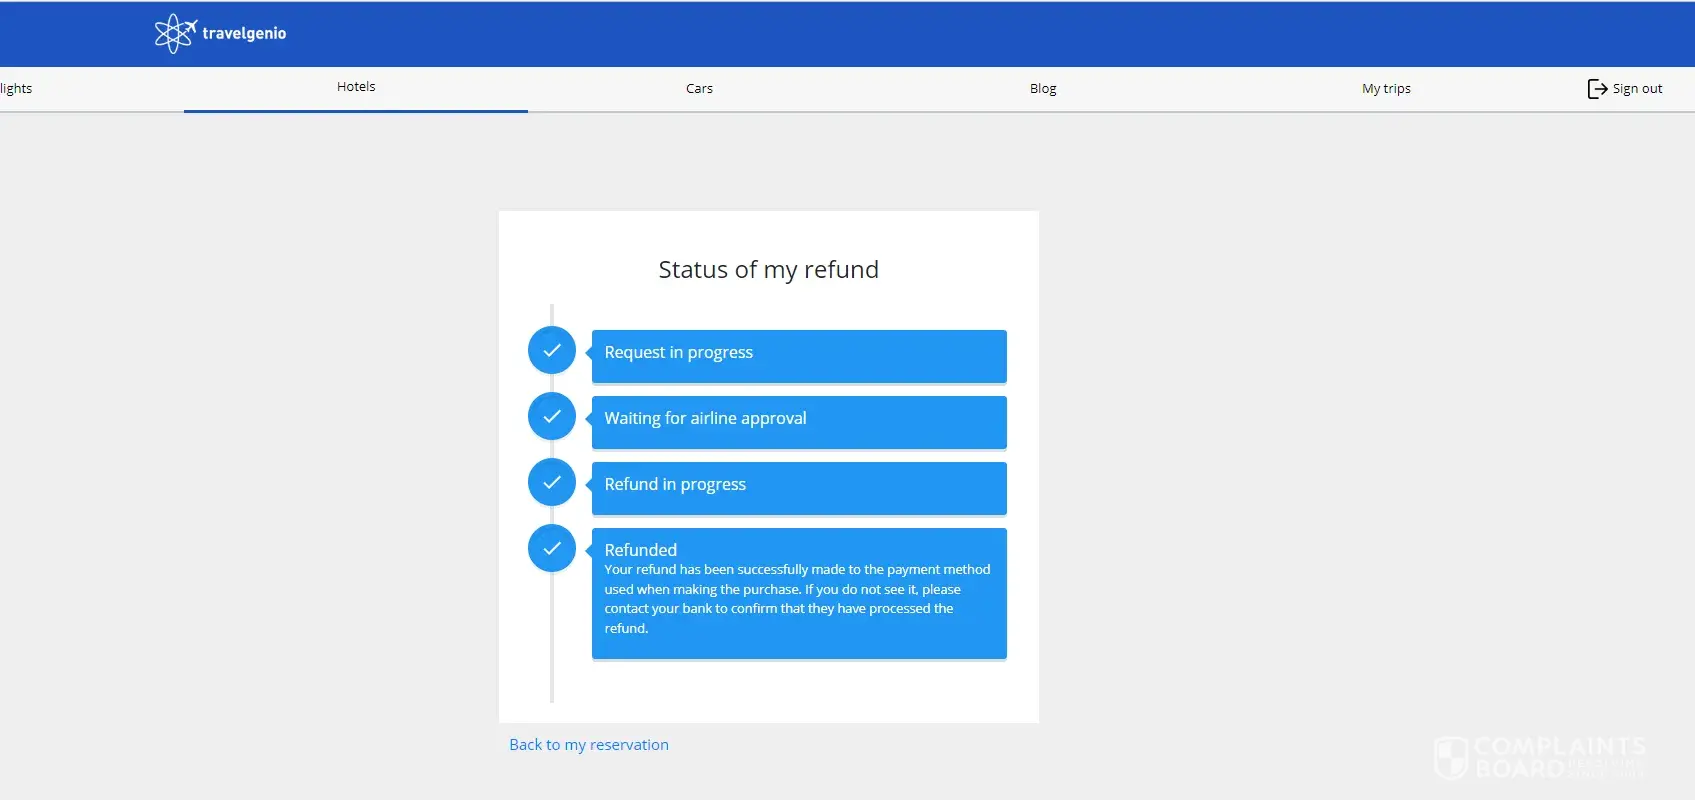Viewport: 1695px width, 800px height.
Task: Click the checkmark beside Refund in progress
Action: click(x=552, y=482)
